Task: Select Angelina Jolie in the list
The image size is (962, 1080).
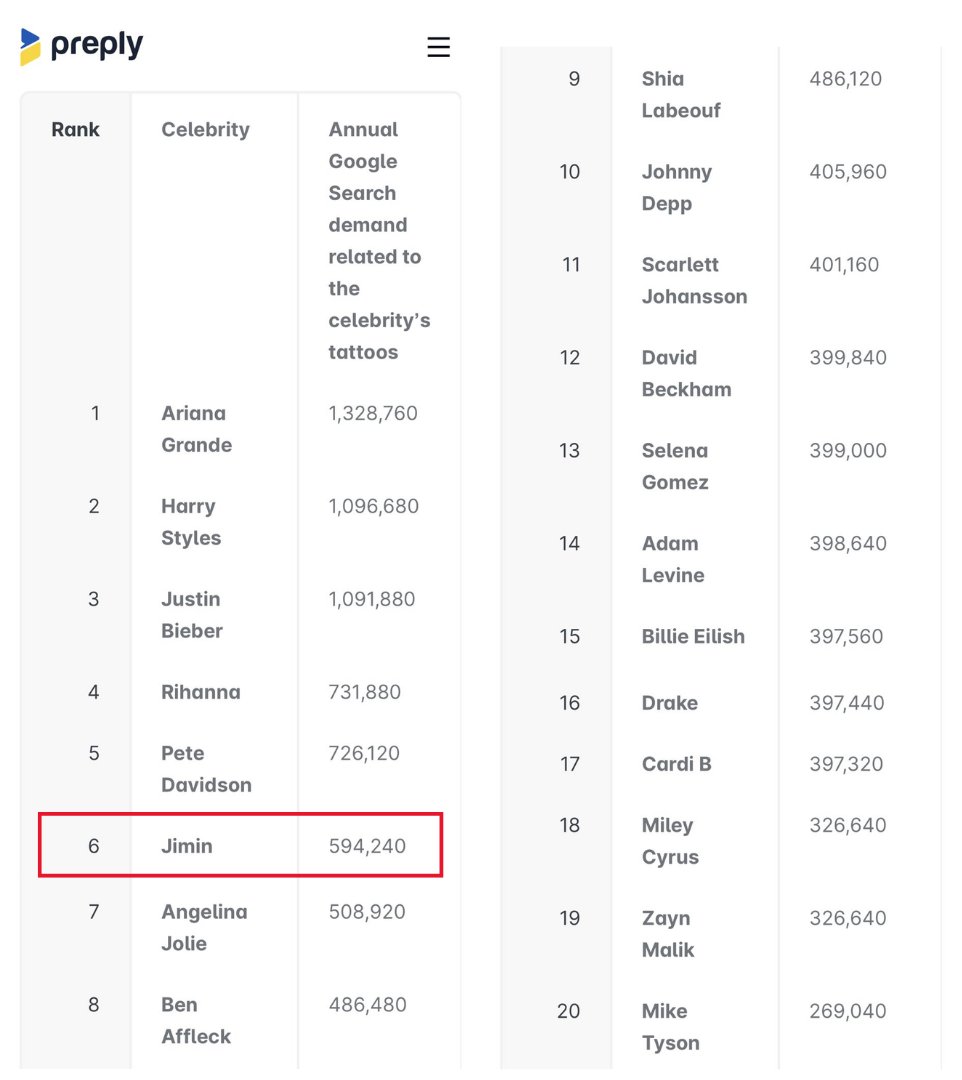Action: 203,927
